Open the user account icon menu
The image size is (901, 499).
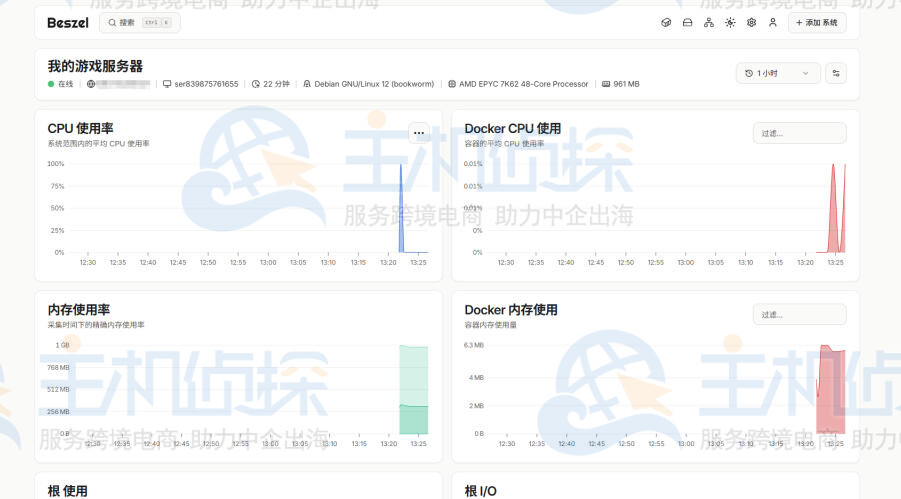773,23
